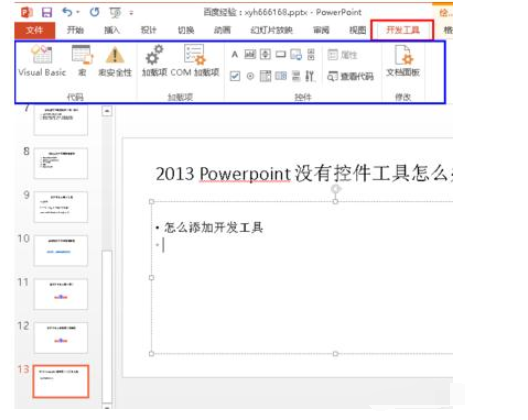The height and width of the screenshot is (420, 528).
Task: Click the PowerPoint application icon
Action: tap(26, 12)
